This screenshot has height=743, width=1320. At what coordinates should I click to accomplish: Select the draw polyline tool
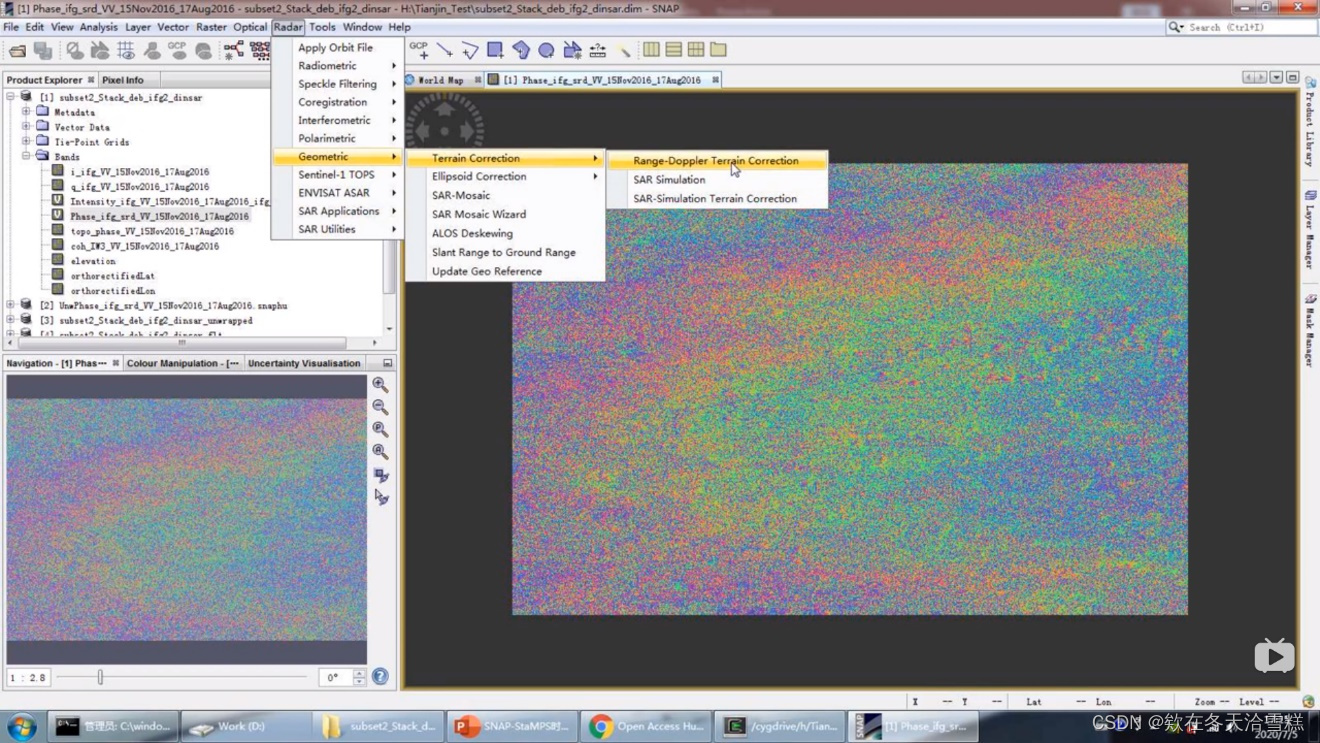point(470,49)
